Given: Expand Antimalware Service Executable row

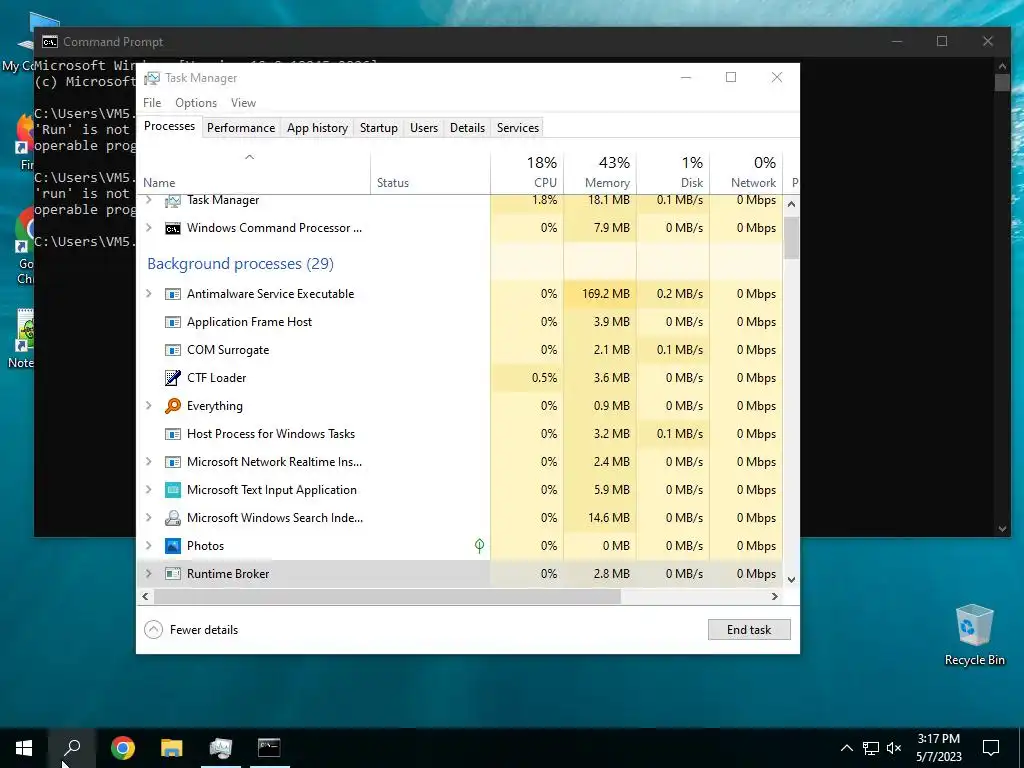Looking at the screenshot, I should 149,294.
